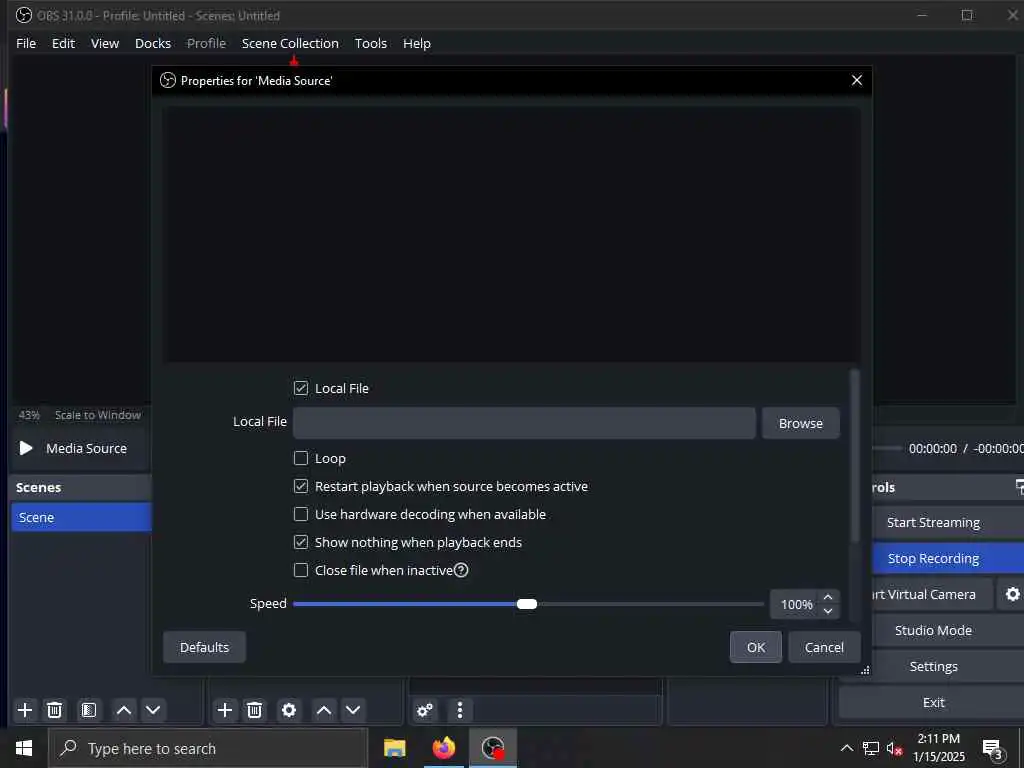
Task: Click Stop Recording button
Action: pos(948,558)
